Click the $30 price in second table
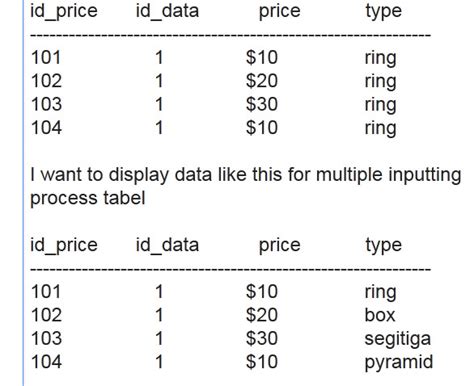The height and width of the screenshot is (386, 474). tap(262, 338)
